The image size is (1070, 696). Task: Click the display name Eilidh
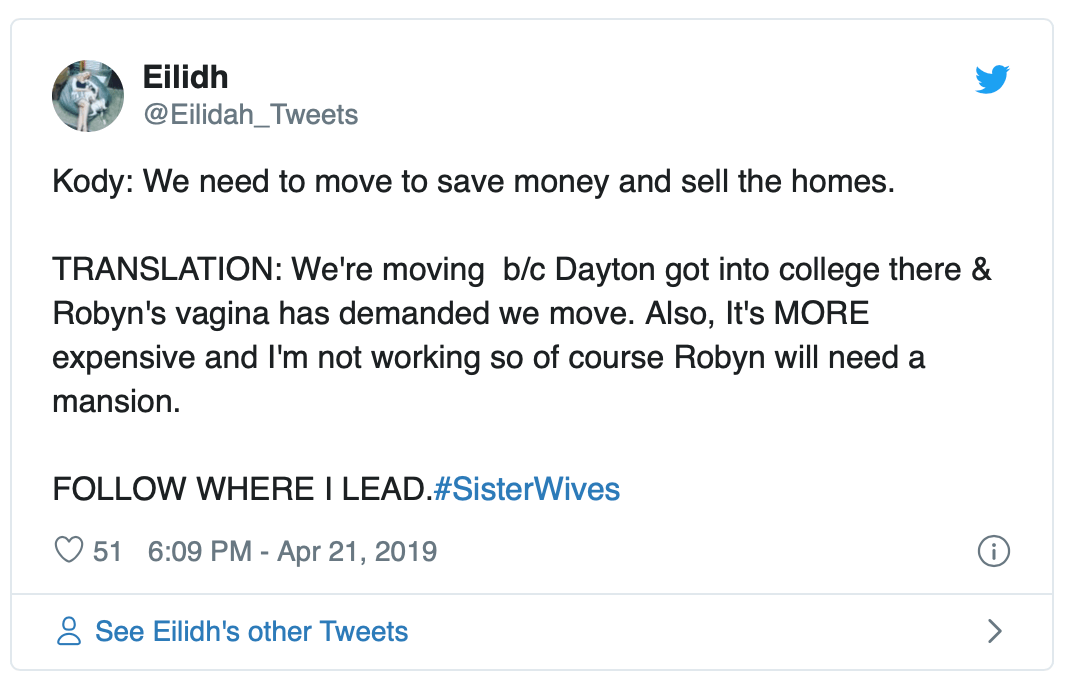click(186, 77)
